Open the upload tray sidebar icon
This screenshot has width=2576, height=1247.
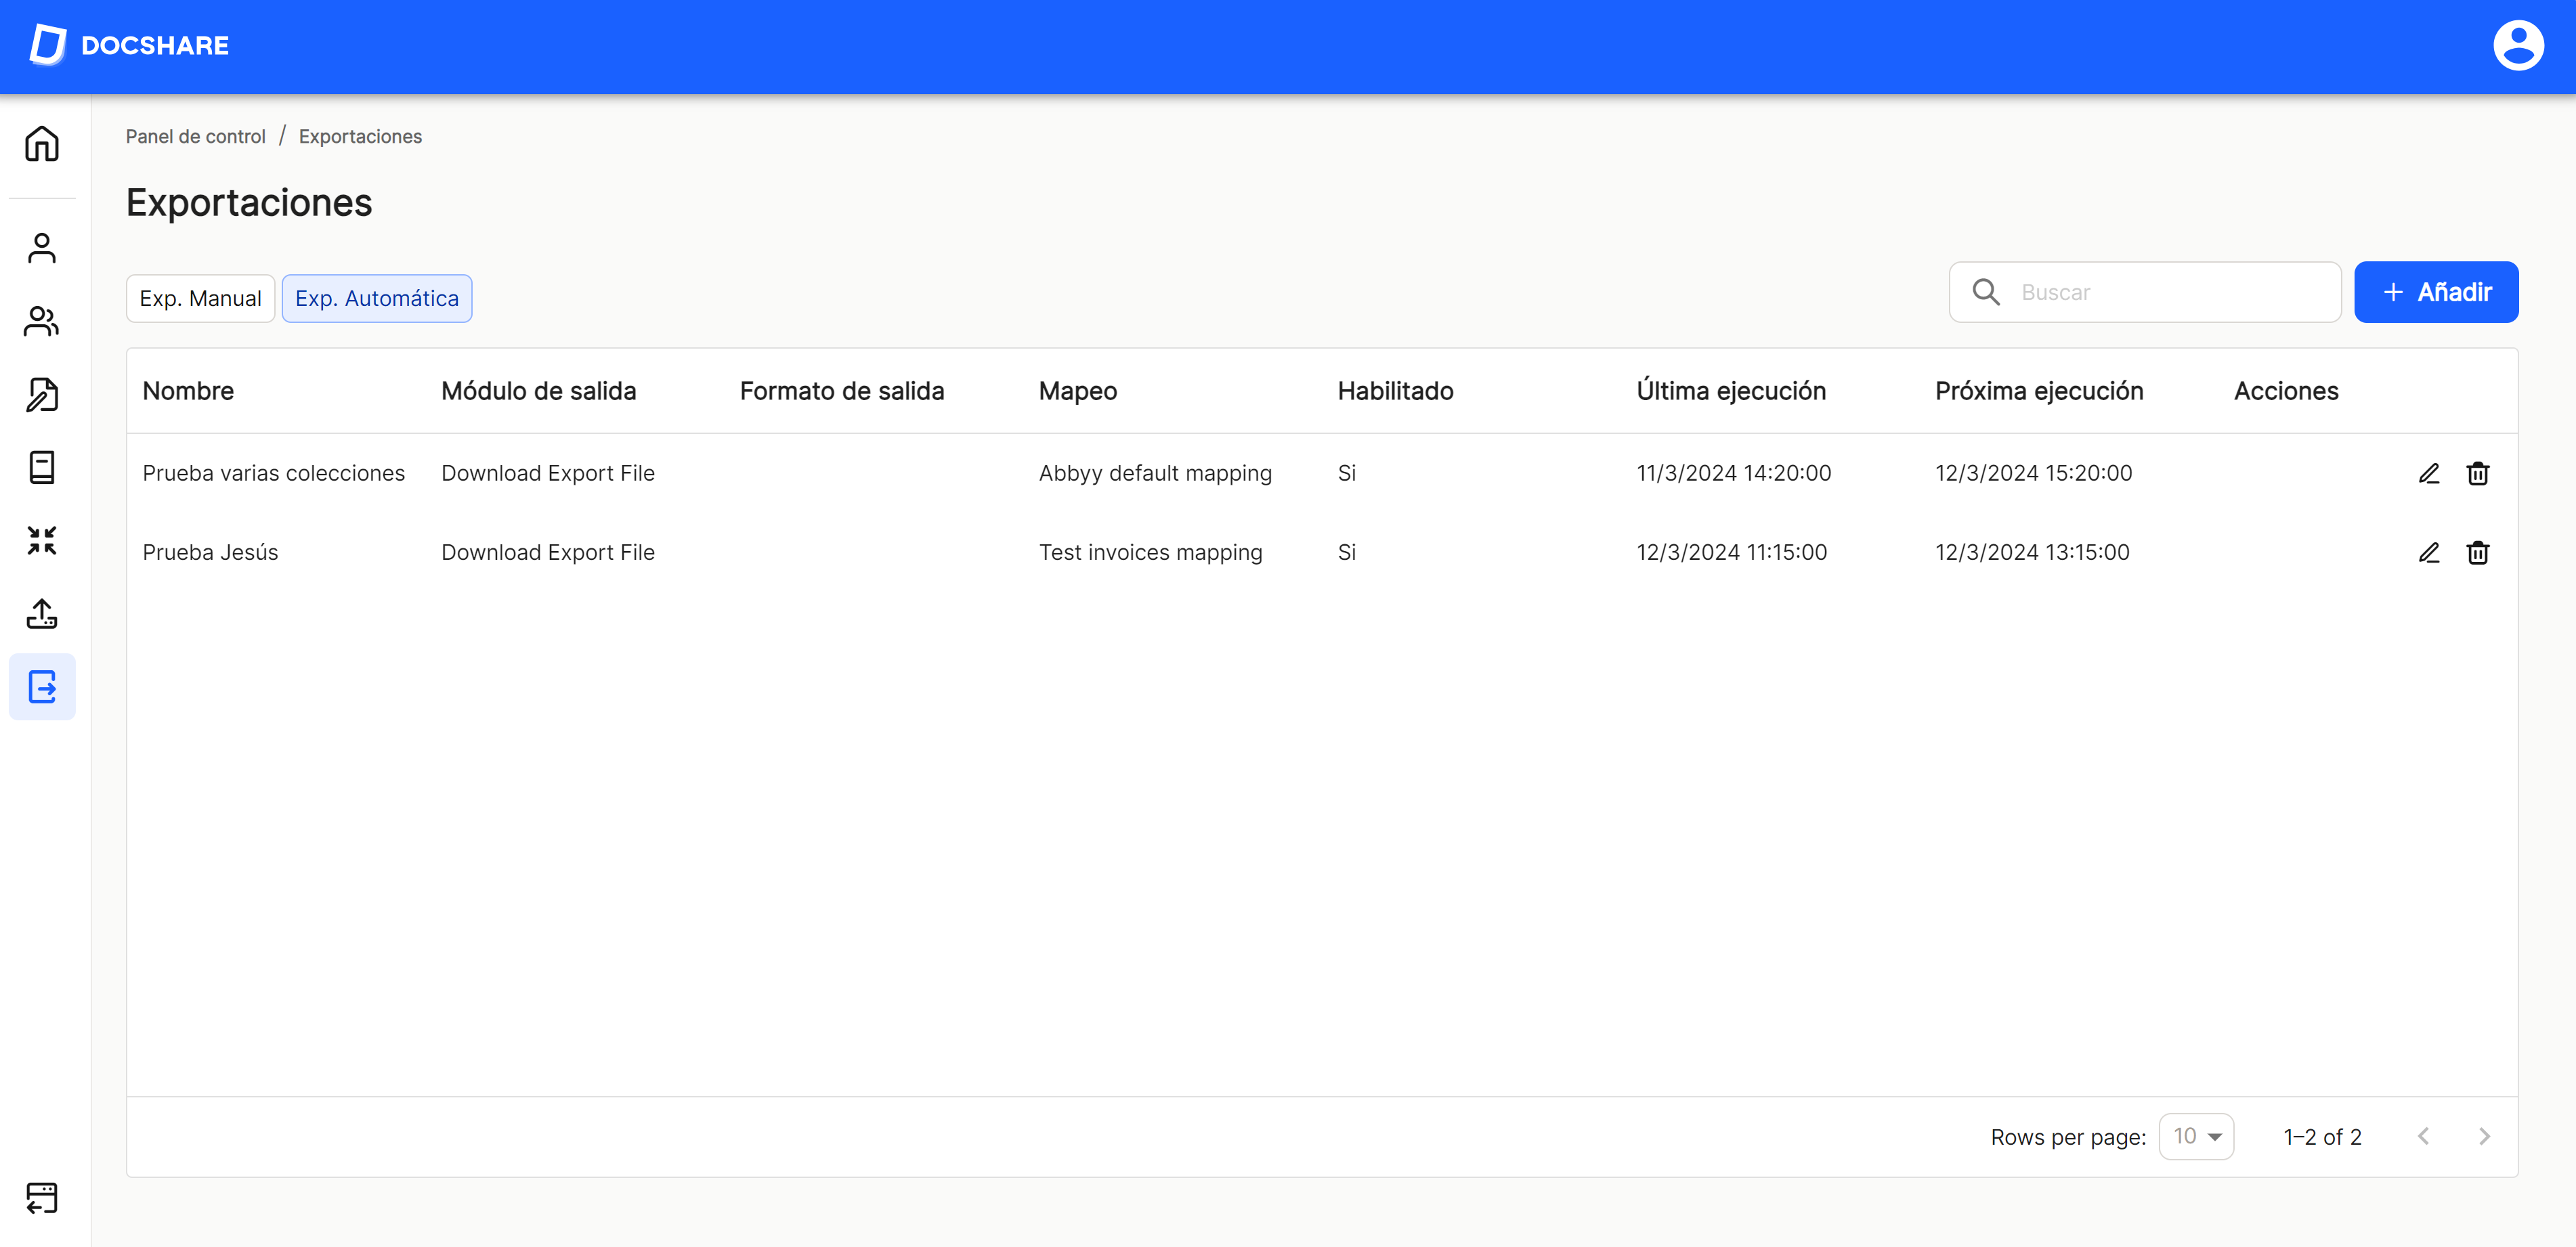(x=42, y=613)
